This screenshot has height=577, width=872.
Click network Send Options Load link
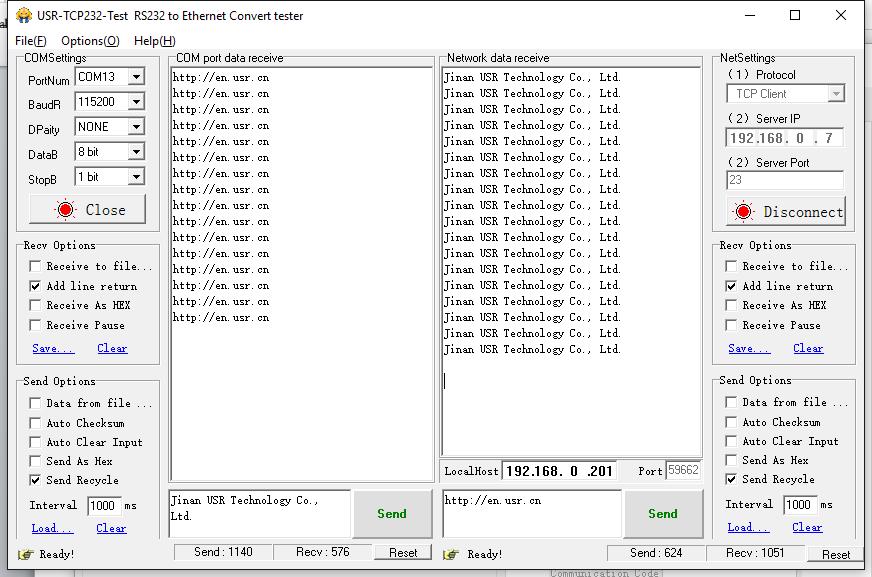[748, 527]
